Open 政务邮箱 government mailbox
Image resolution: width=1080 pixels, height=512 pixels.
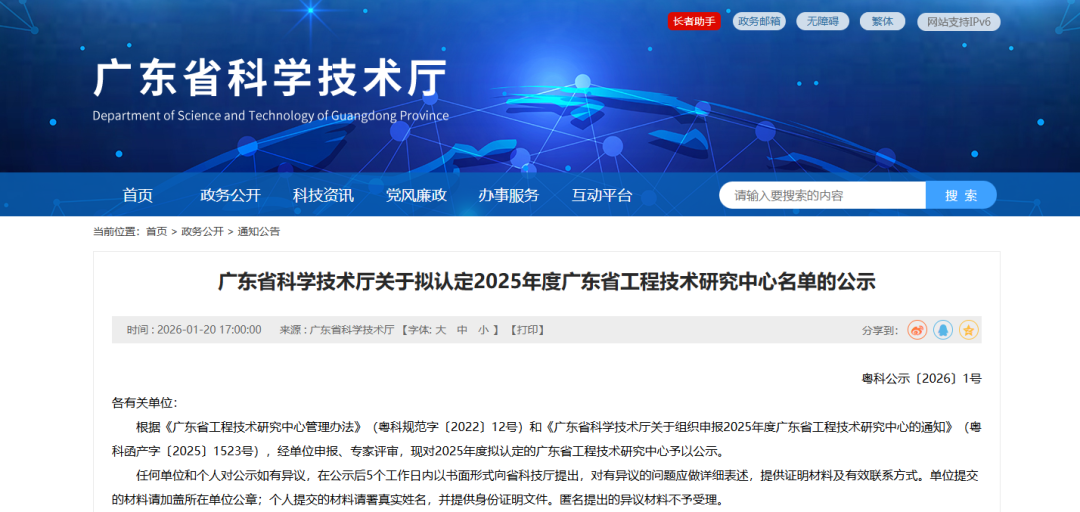coord(759,21)
